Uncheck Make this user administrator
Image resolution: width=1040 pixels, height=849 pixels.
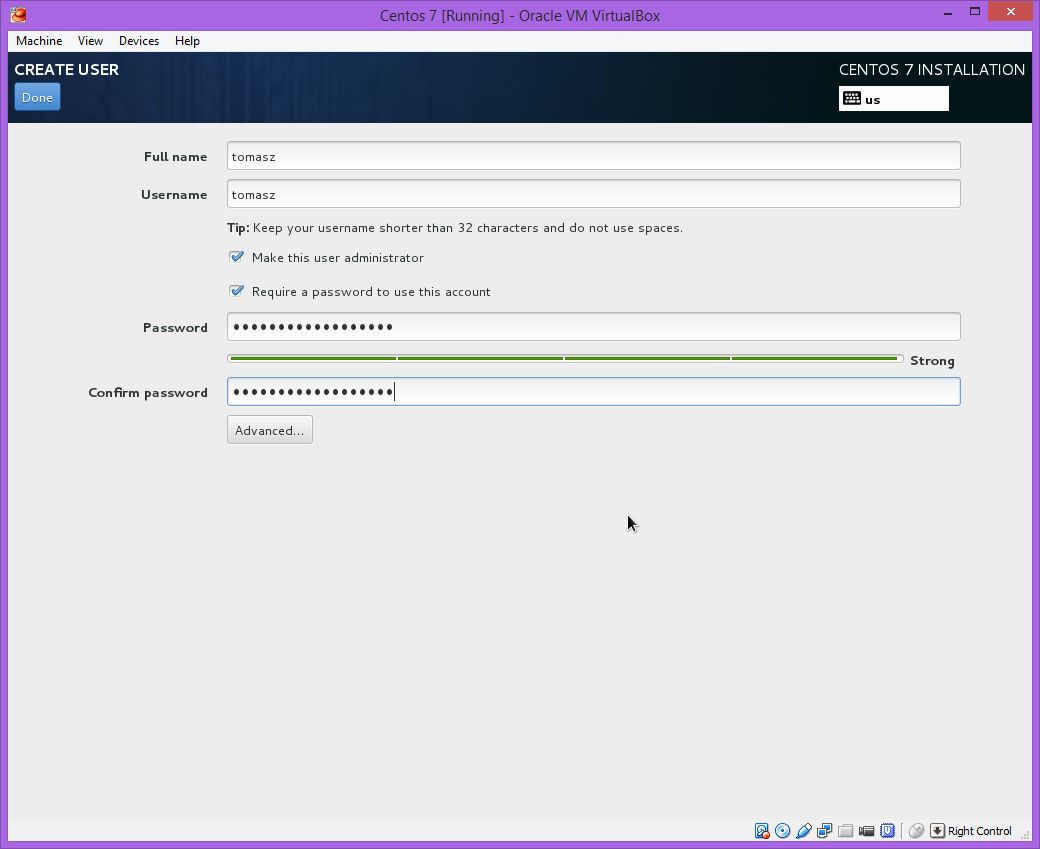pyautogui.click(x=236, y=257)
